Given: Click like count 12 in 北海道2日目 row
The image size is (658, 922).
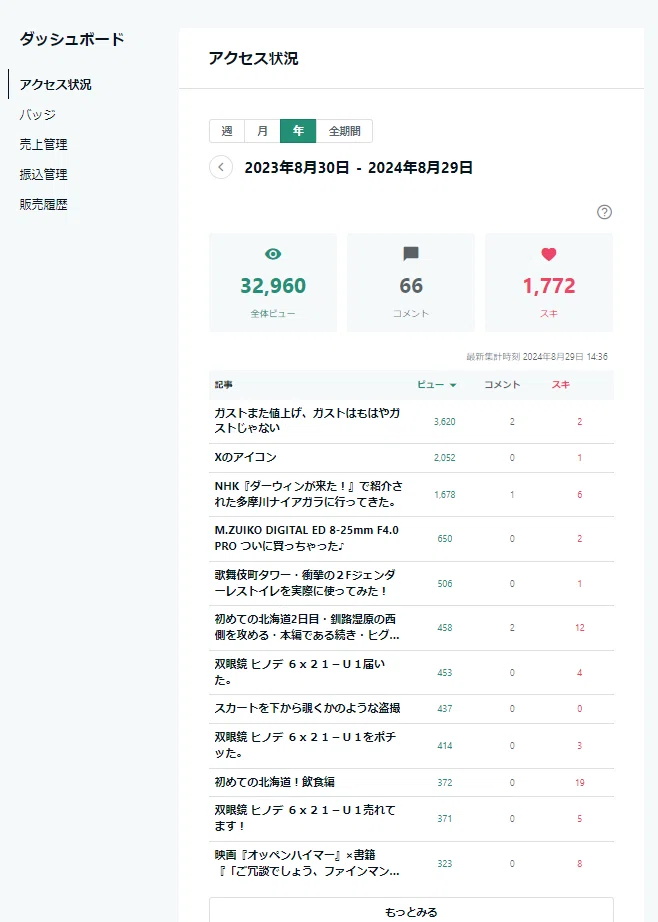Looking at the screenshot, I should (x=579, y=627).
